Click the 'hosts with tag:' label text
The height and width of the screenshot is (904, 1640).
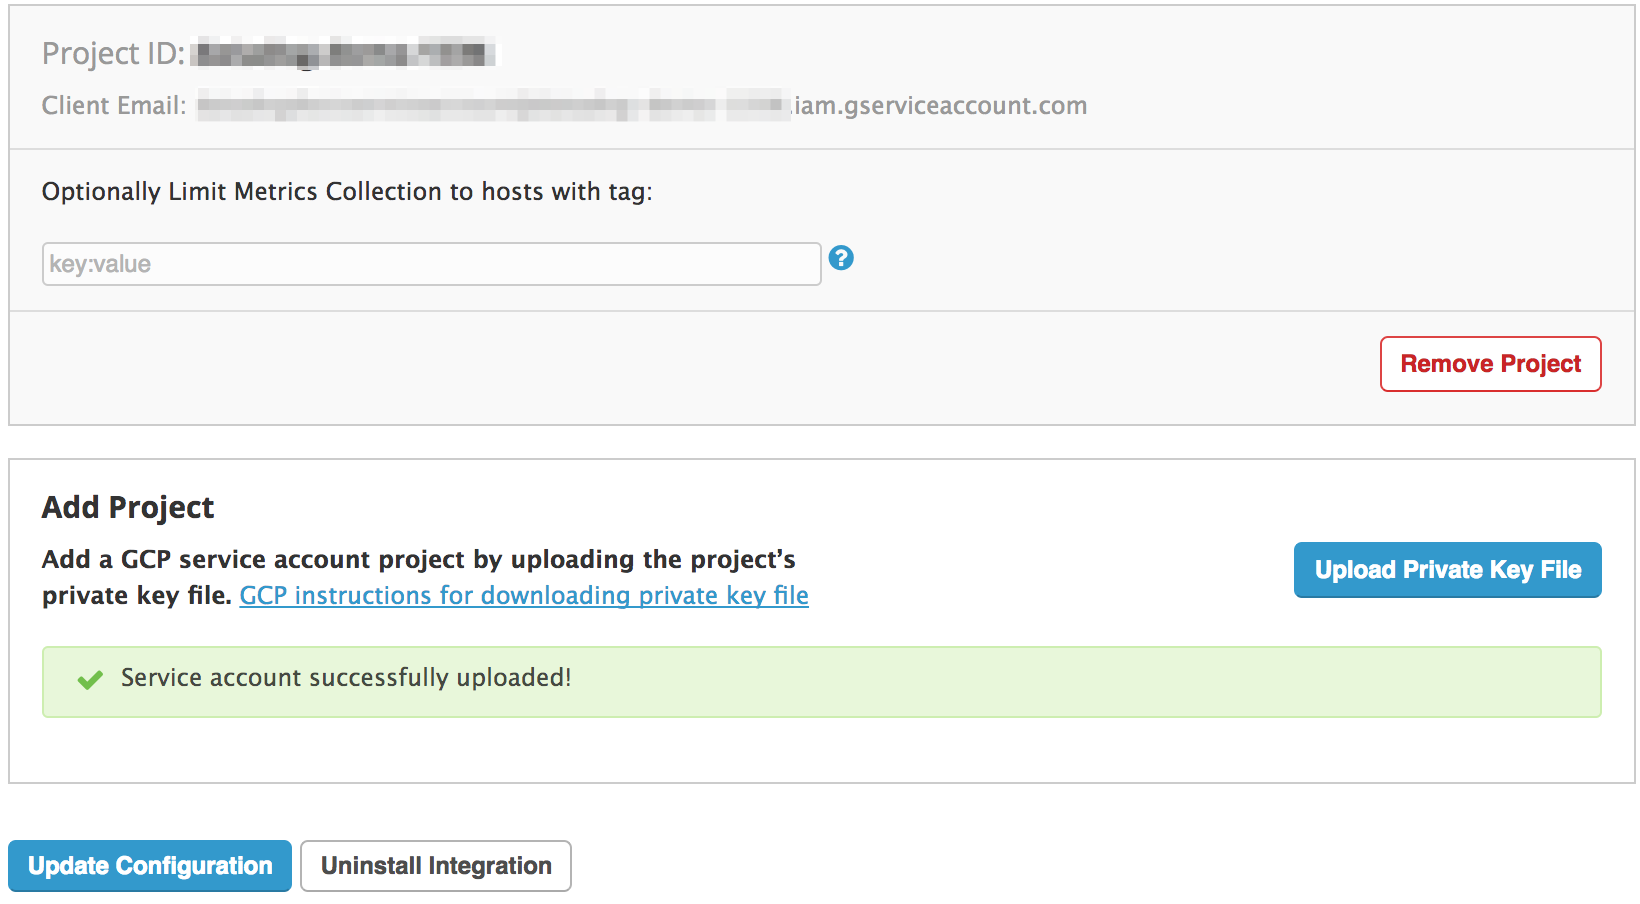567,191
